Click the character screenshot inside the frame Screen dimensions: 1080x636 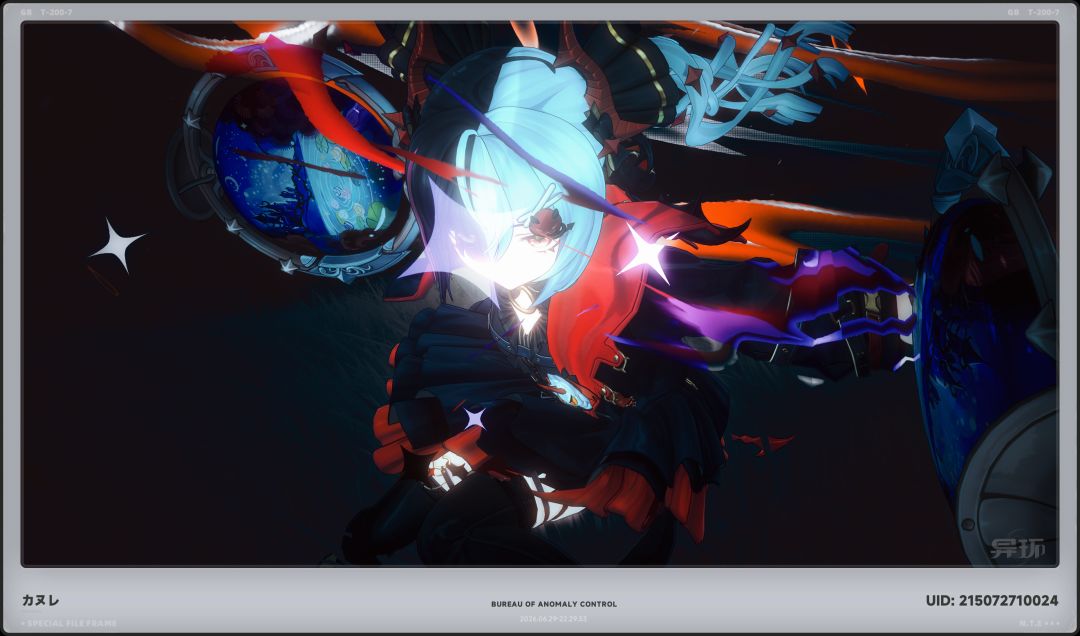pos(540,294)
